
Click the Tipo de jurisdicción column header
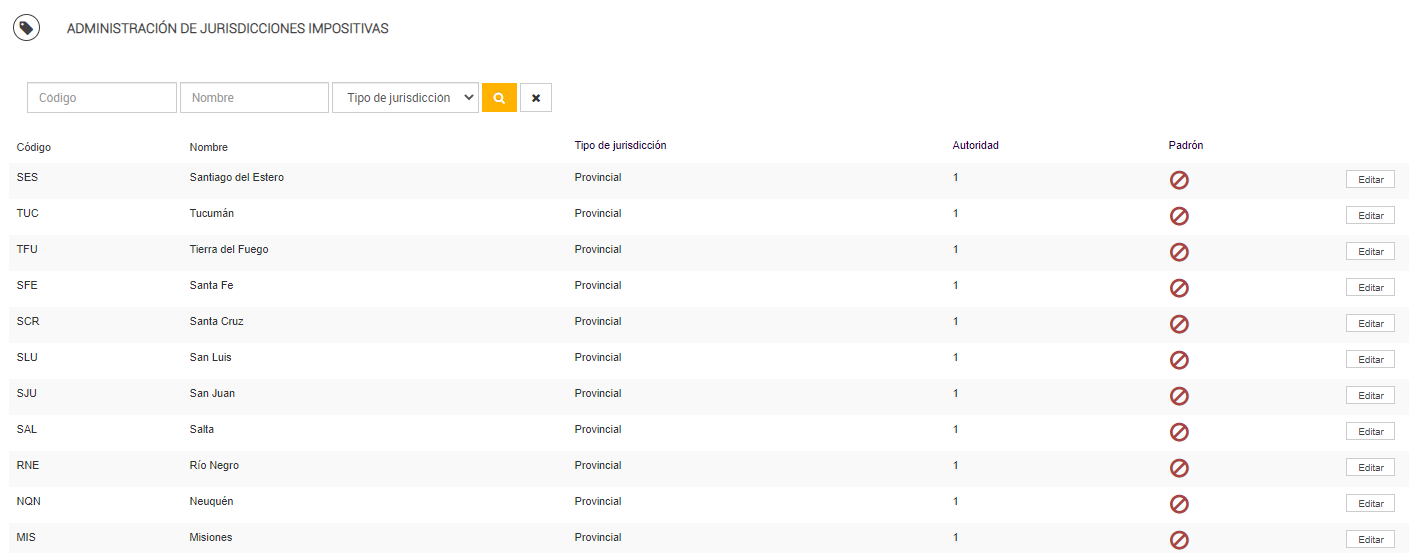(620, 146)
